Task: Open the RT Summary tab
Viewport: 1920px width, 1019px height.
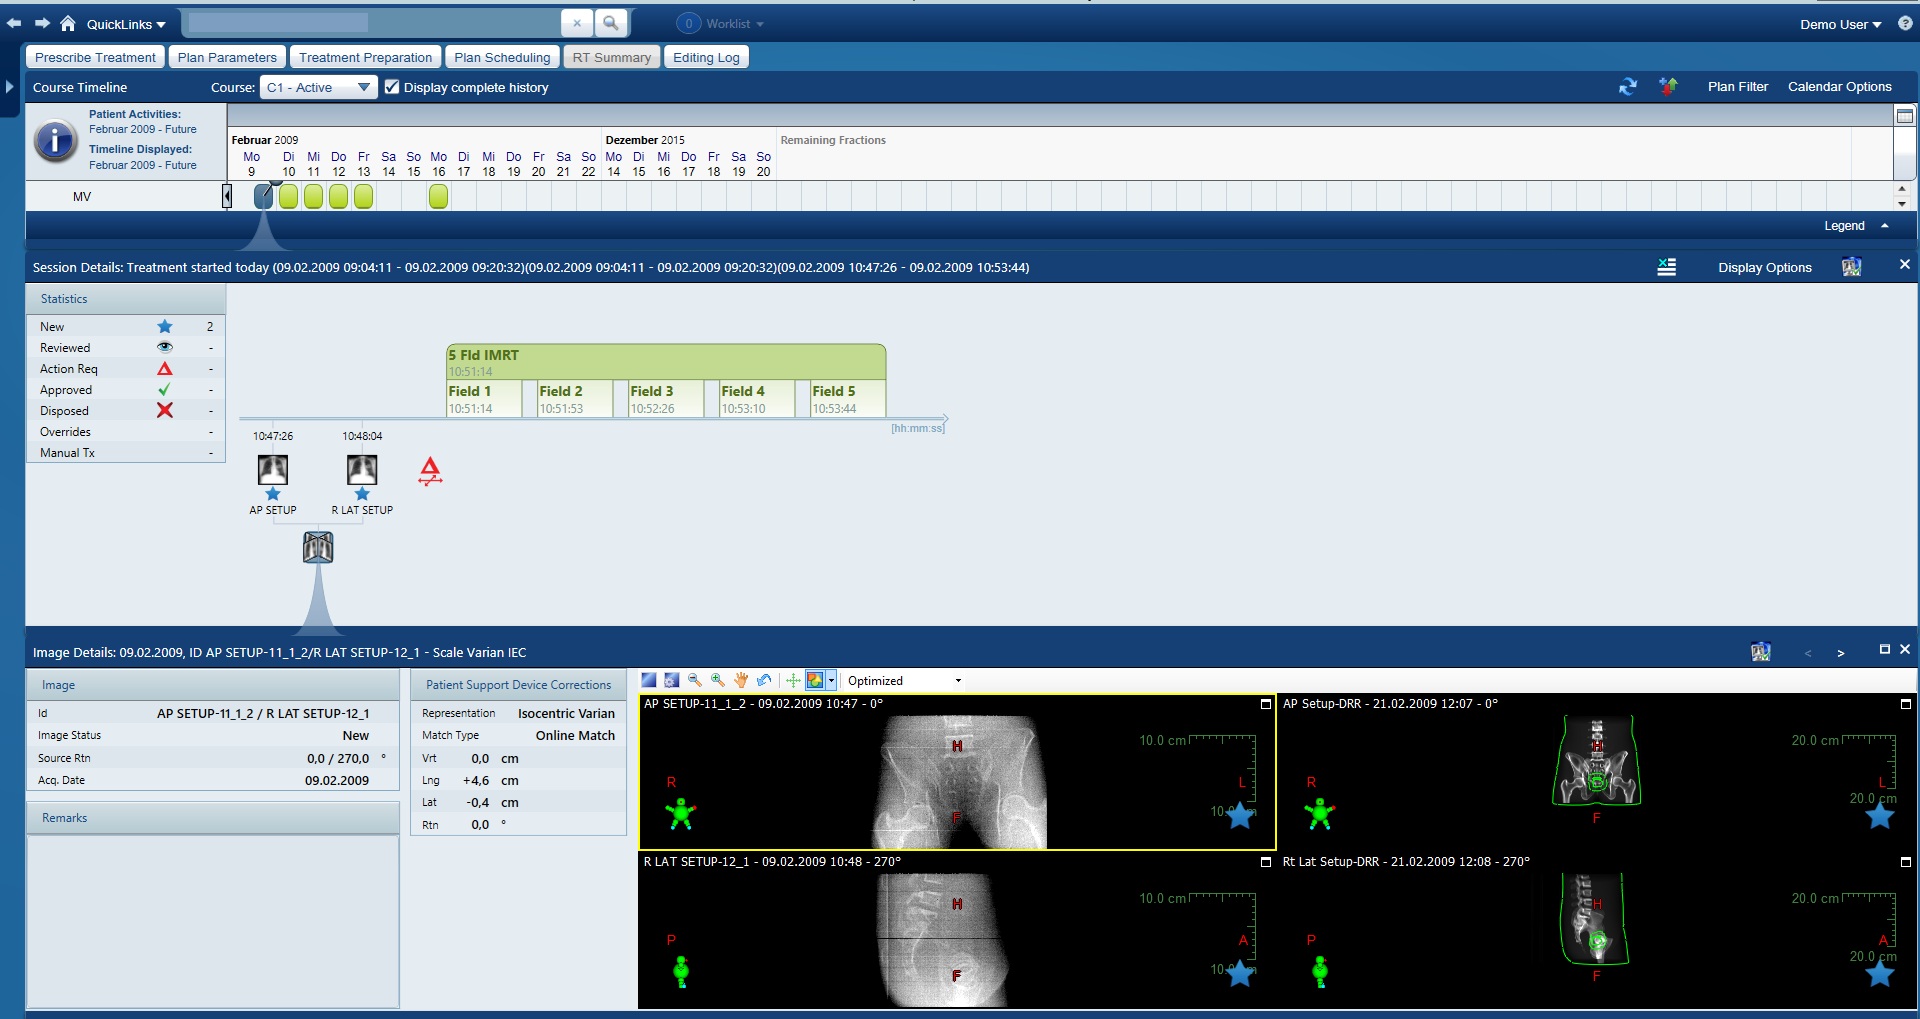Action: 610,56
